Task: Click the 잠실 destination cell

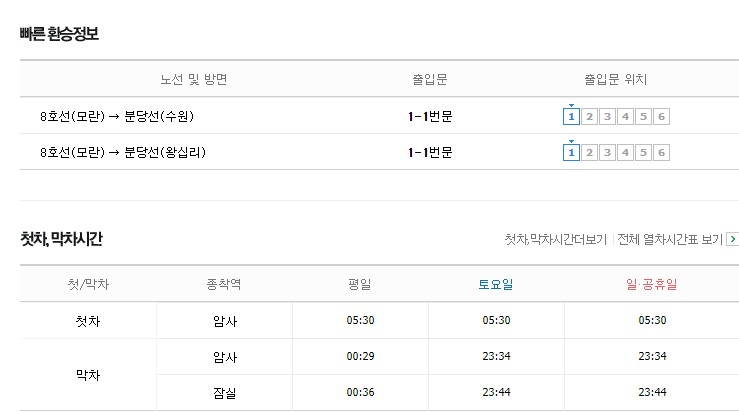Action: (224, 393)
